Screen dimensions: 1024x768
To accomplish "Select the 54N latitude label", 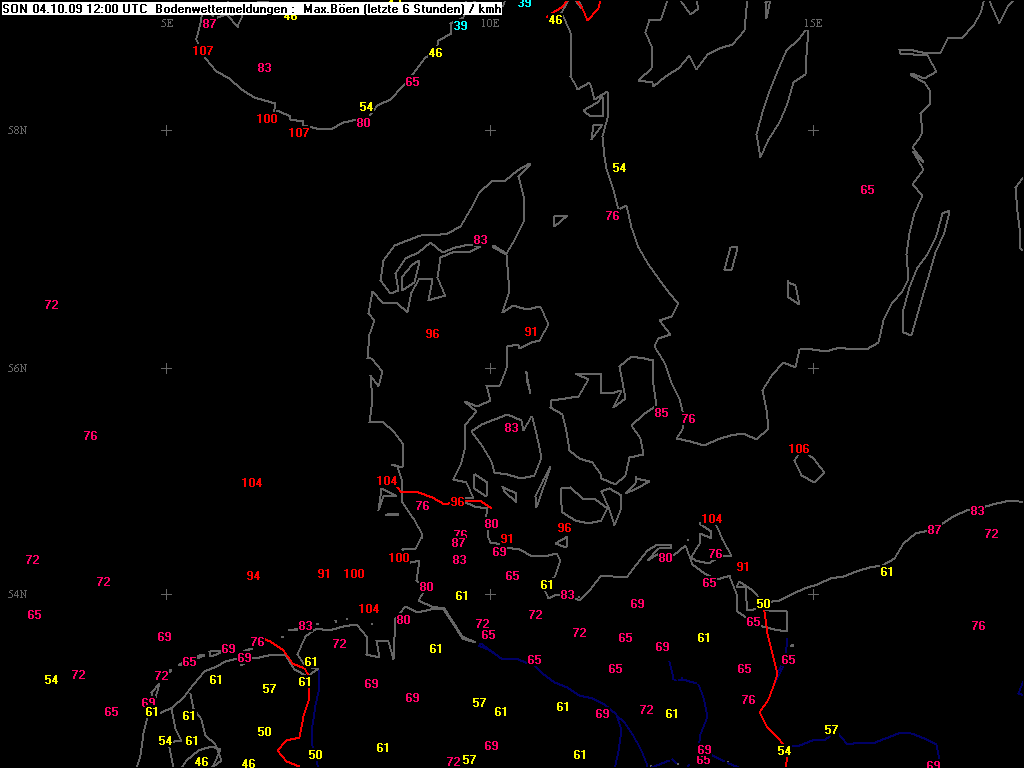I will [x=17, y=594].
